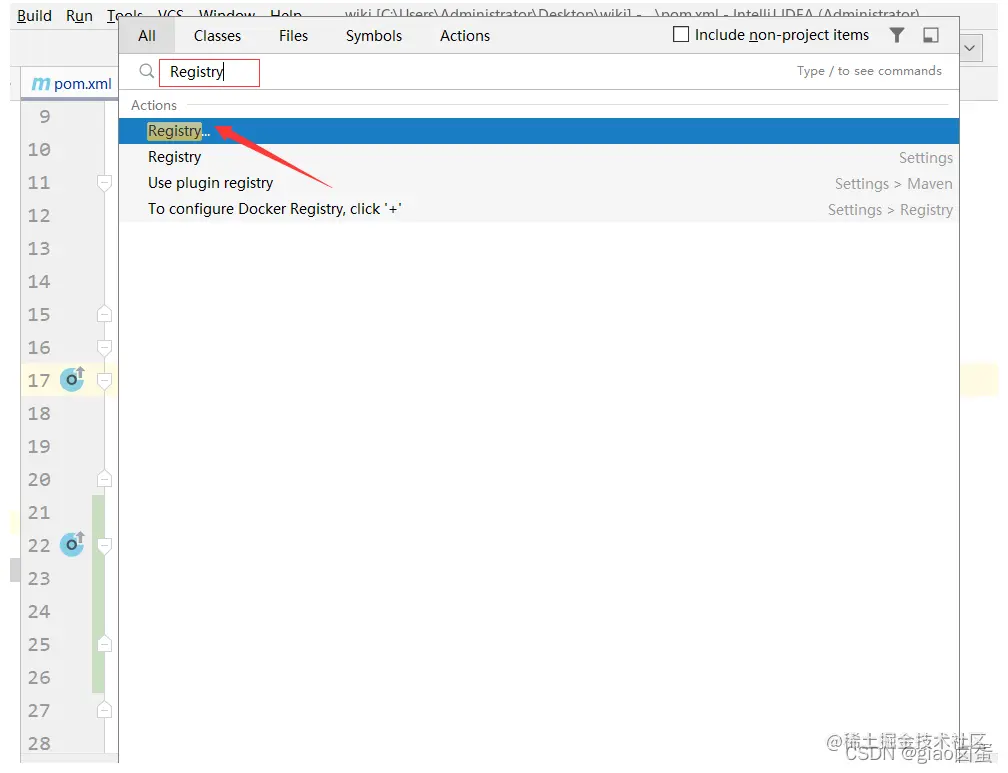The height and width of the screenshot is (773, 1008).
Task: Click the override gutter icon on line 22
Action: click(72, 544)
